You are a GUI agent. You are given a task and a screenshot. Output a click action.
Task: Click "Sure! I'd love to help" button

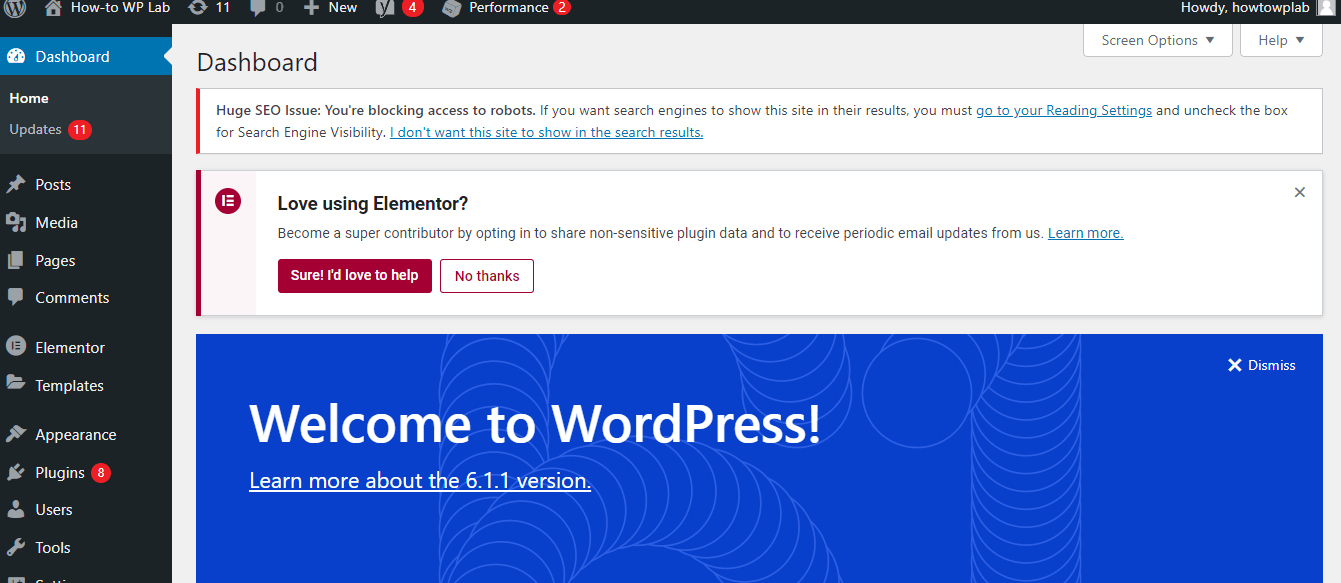tap(354, 276)
